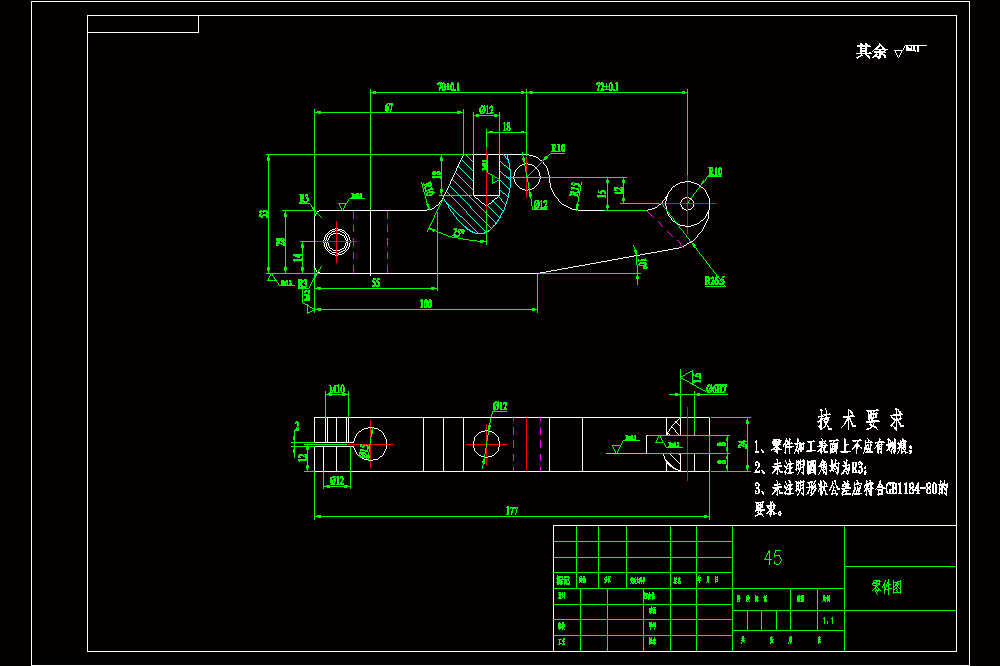Image resolution: width=1000 pixels, height=666 pixels.
Task: Select the '25°' angle dimension
Action: [459, 232]
